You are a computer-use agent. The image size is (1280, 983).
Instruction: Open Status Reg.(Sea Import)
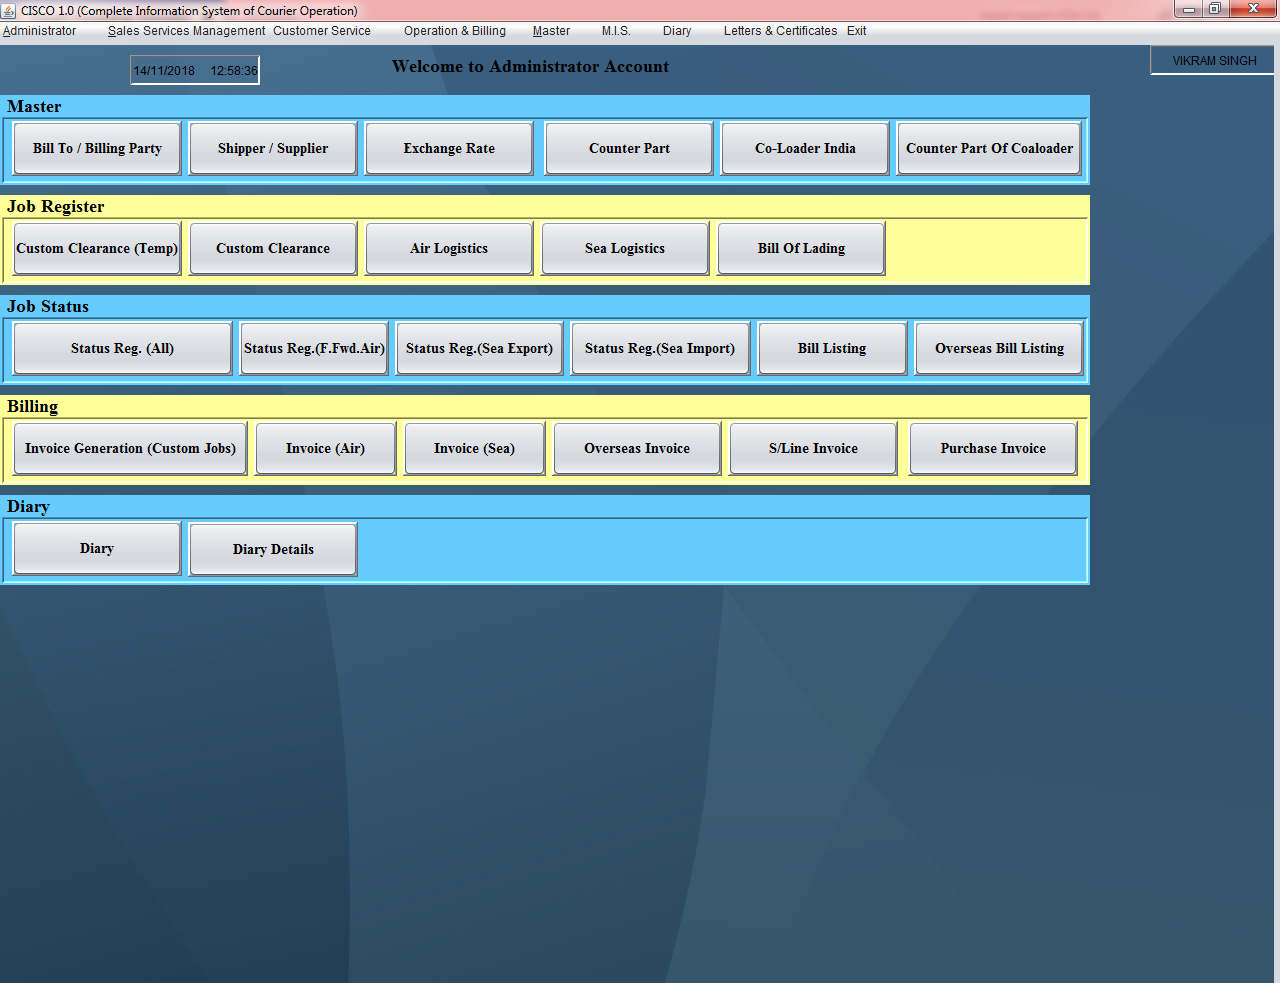tap(660, 348)
